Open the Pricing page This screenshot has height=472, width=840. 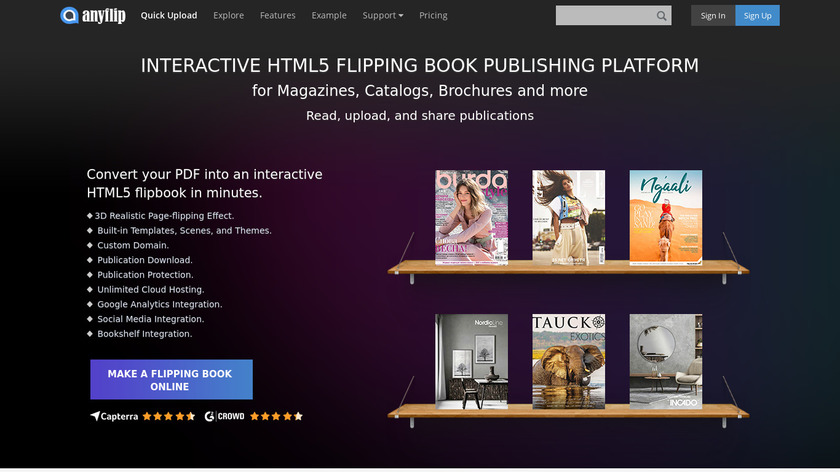[433, 16]
